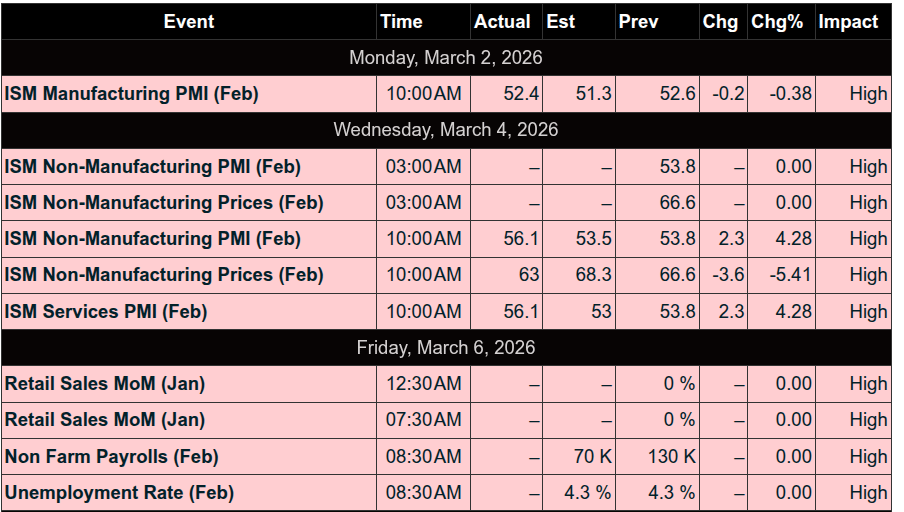
Task: Click the Actual column header
Action: 502,21
